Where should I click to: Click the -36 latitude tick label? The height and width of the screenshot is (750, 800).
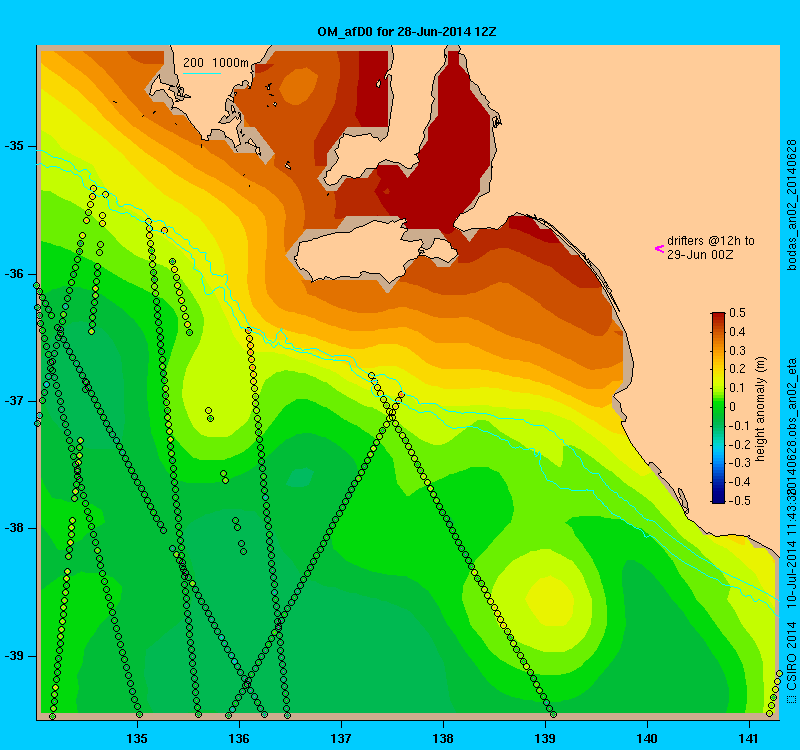pyautogui.click(x=14, y=274)
